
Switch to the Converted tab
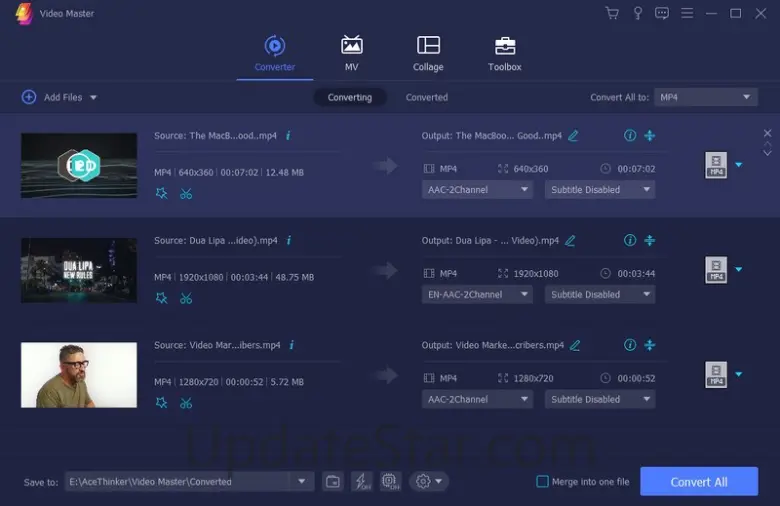click(427, 98)
